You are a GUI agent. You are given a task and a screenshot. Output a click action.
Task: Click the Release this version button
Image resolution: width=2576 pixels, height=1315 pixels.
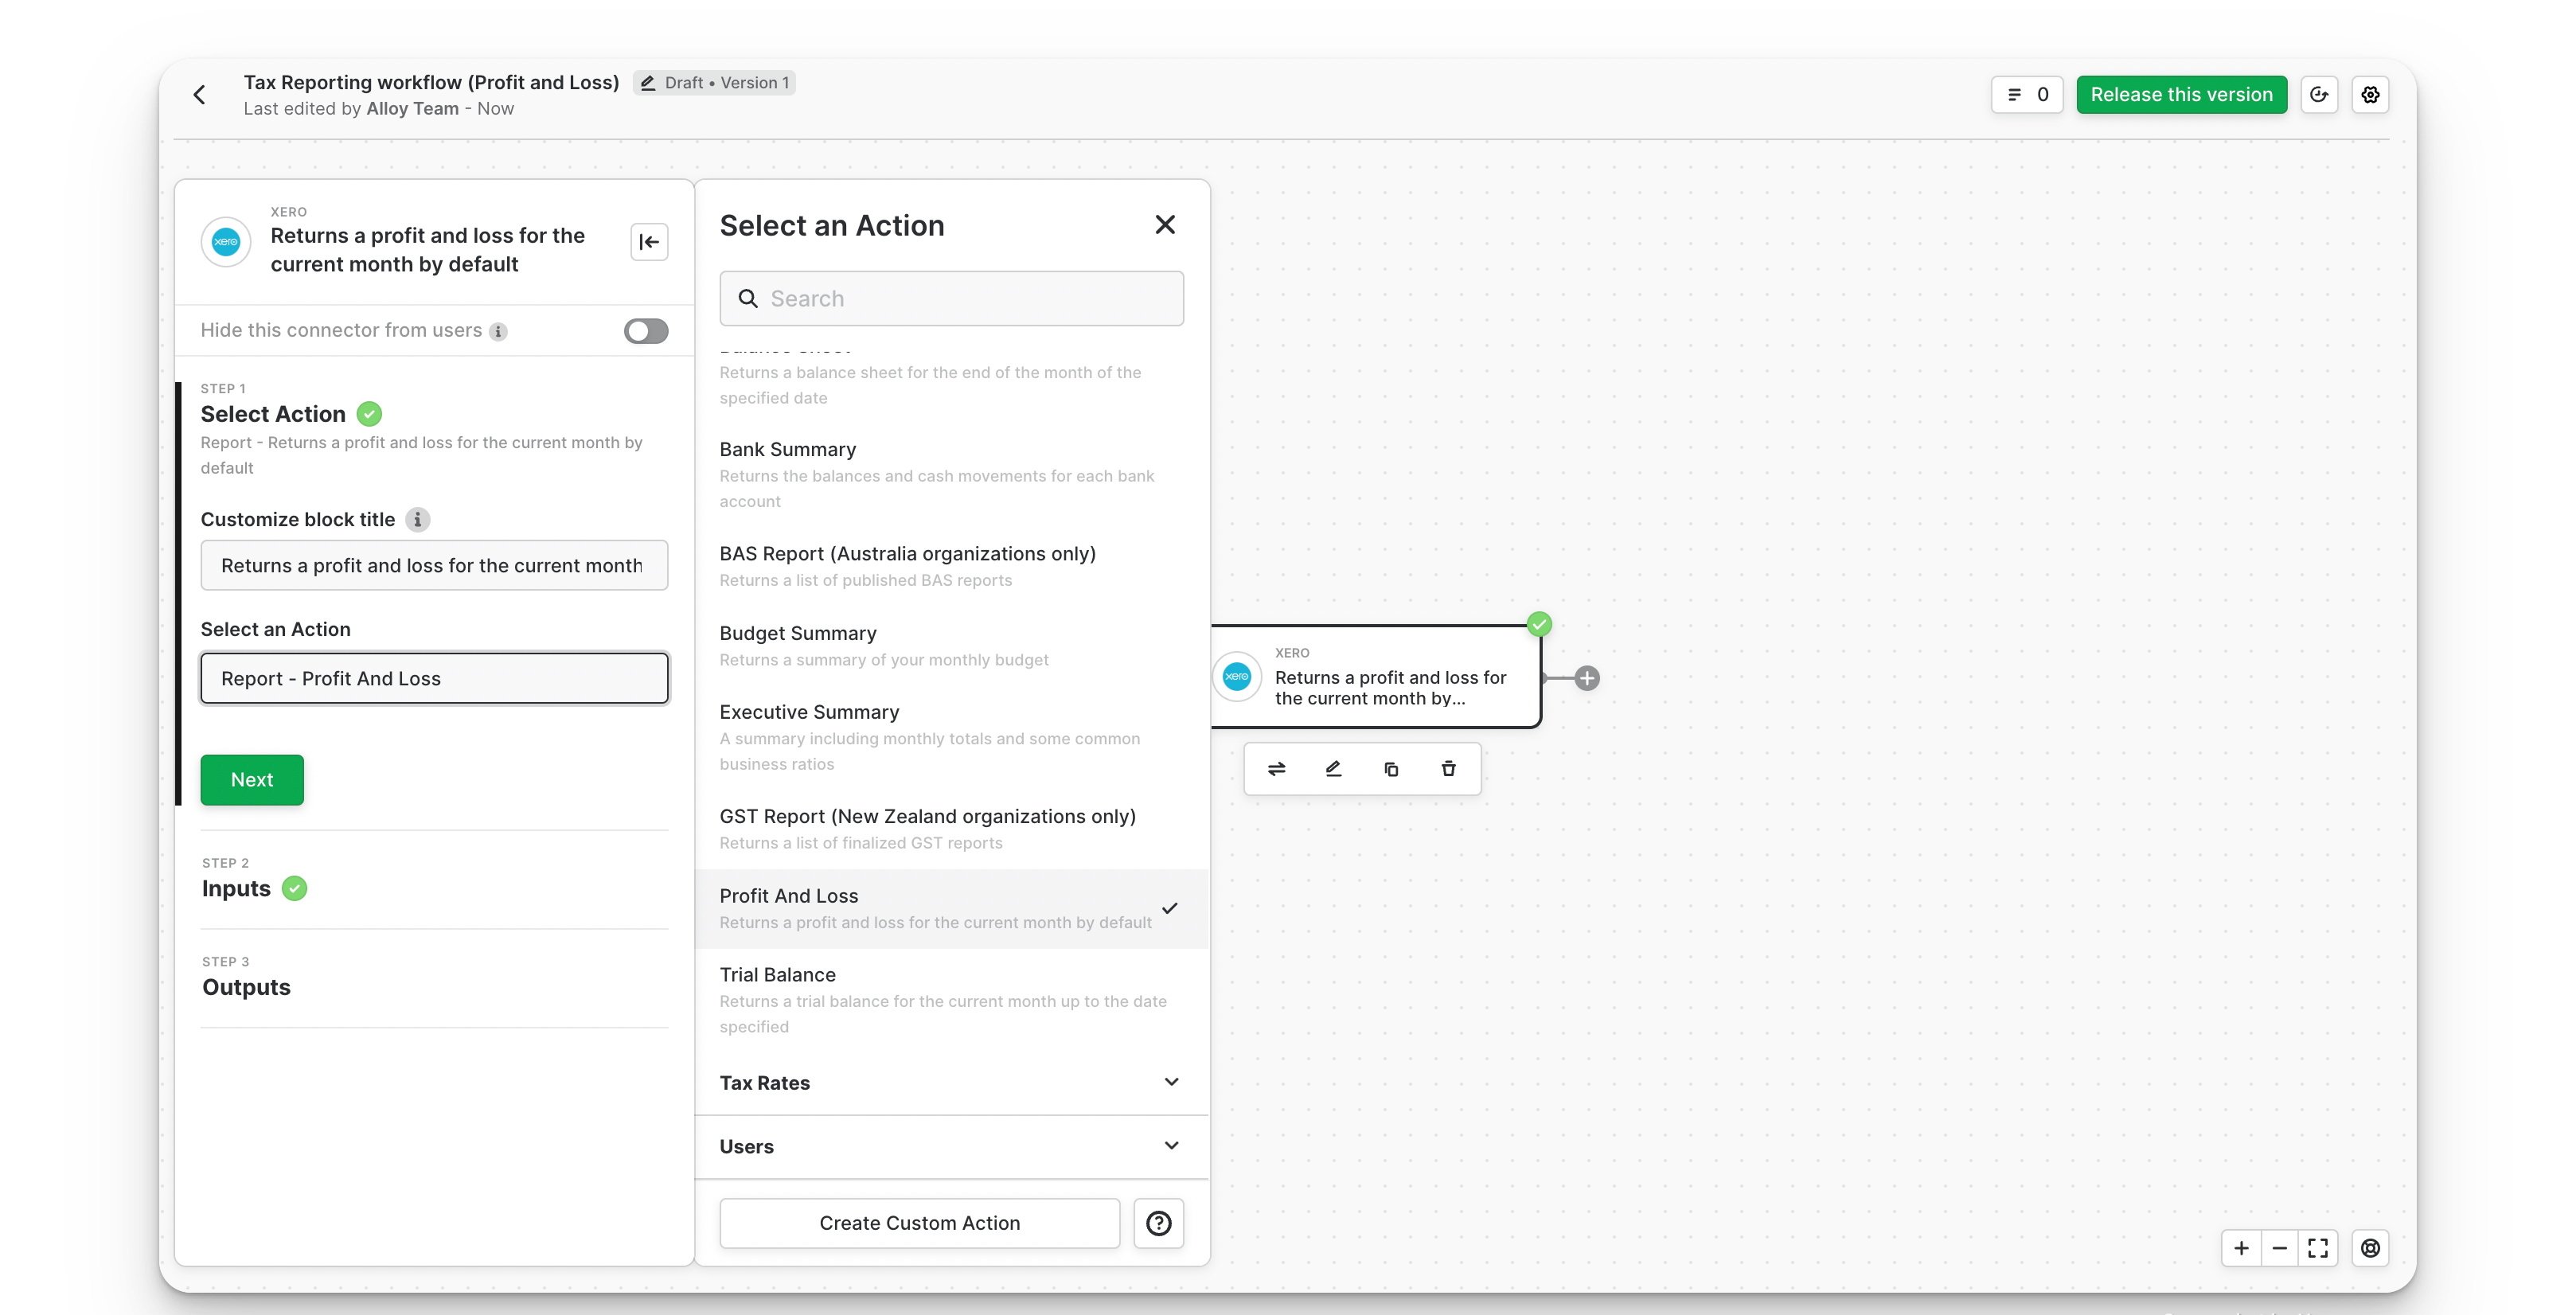tap(2181, 95)
